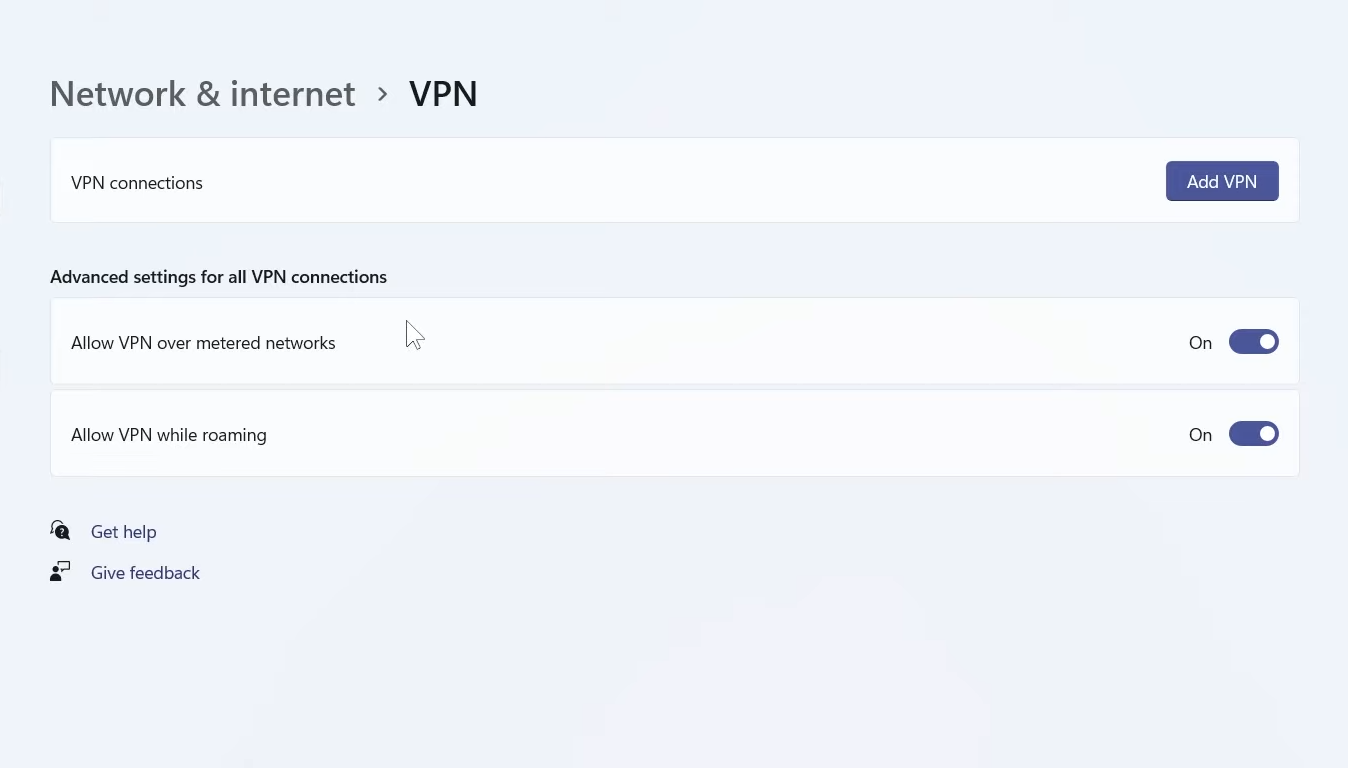This screenshot has height=768, width=1348.
Task: Click the empty middle of VPN connections card
Action: point(680,181)
